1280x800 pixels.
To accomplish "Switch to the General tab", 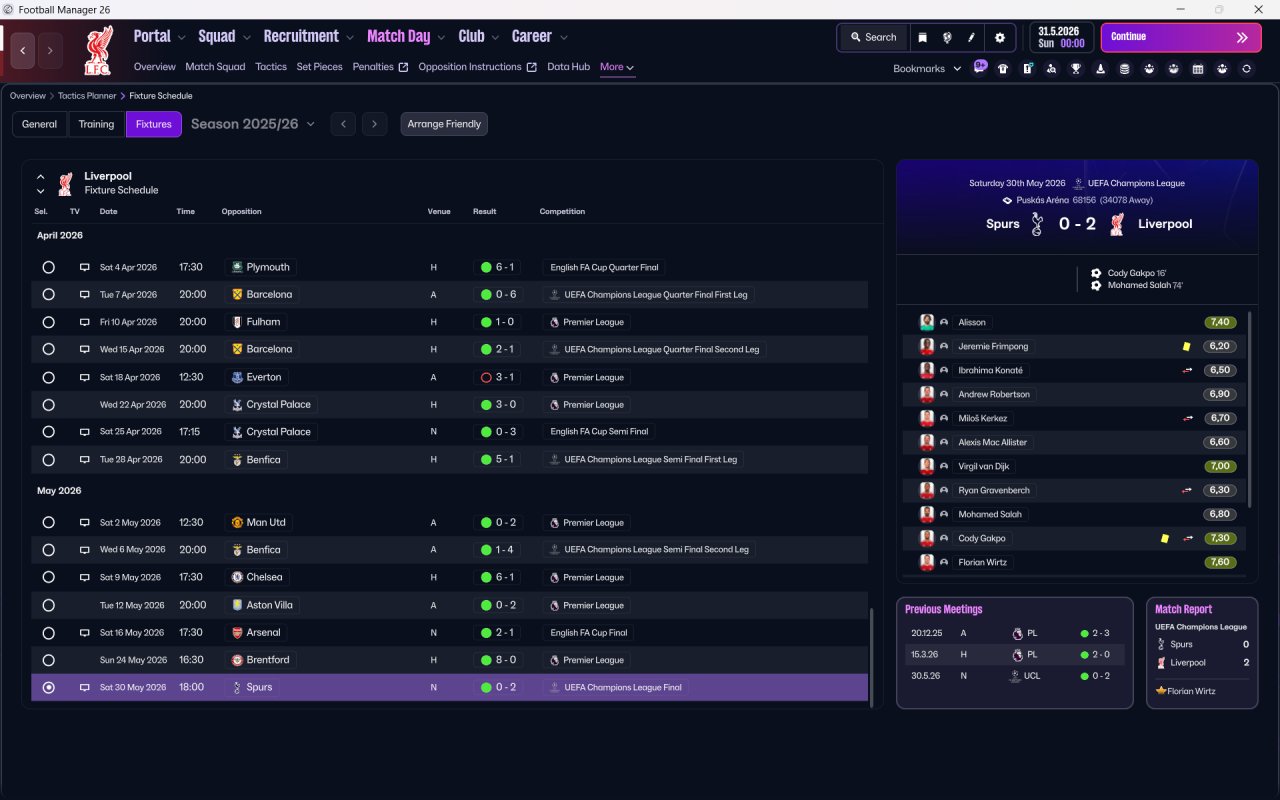I will (x=40, y=124).
